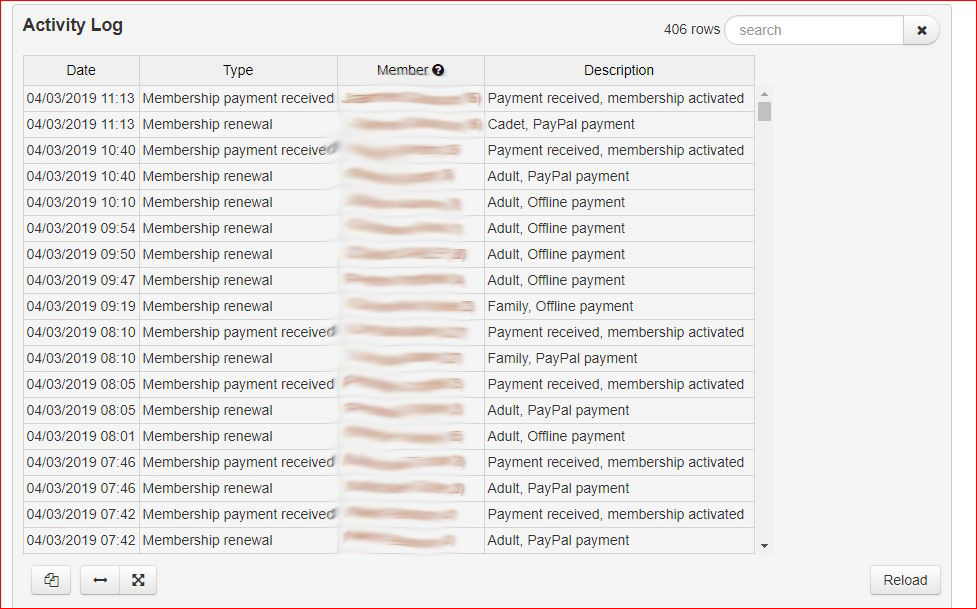Click the Reload button
Viewport: 977px width, 609px height.
[x=905, y=580]
